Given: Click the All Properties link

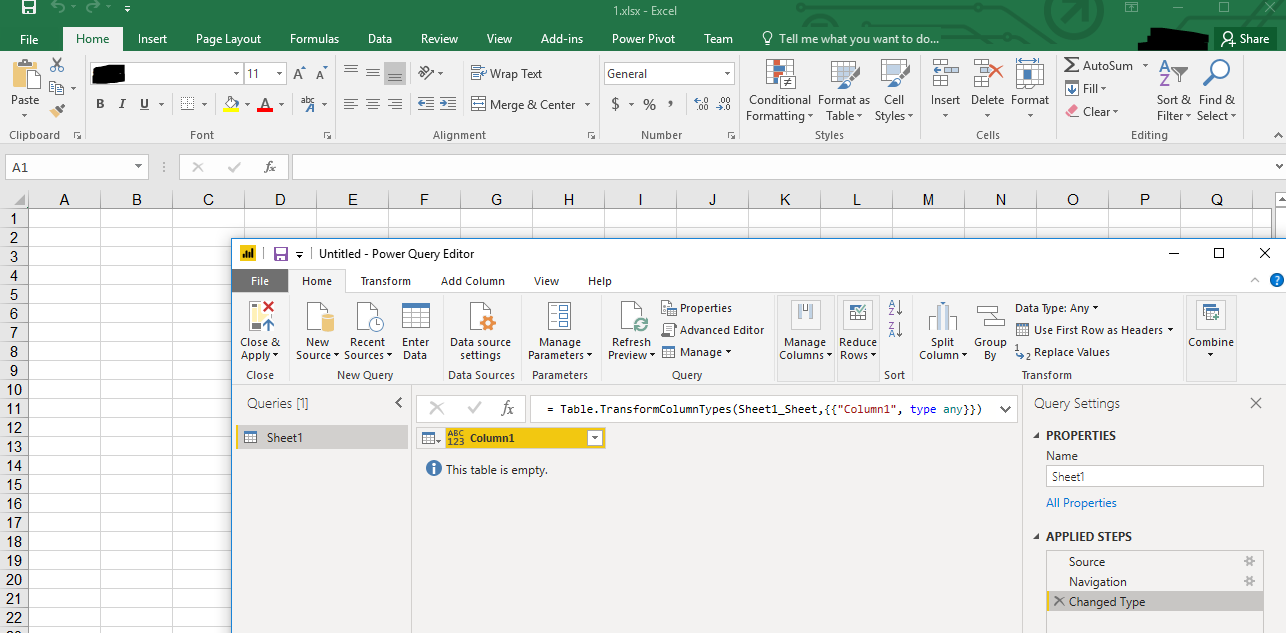Looking at the screenshot, I should (x=1081, y=503).
